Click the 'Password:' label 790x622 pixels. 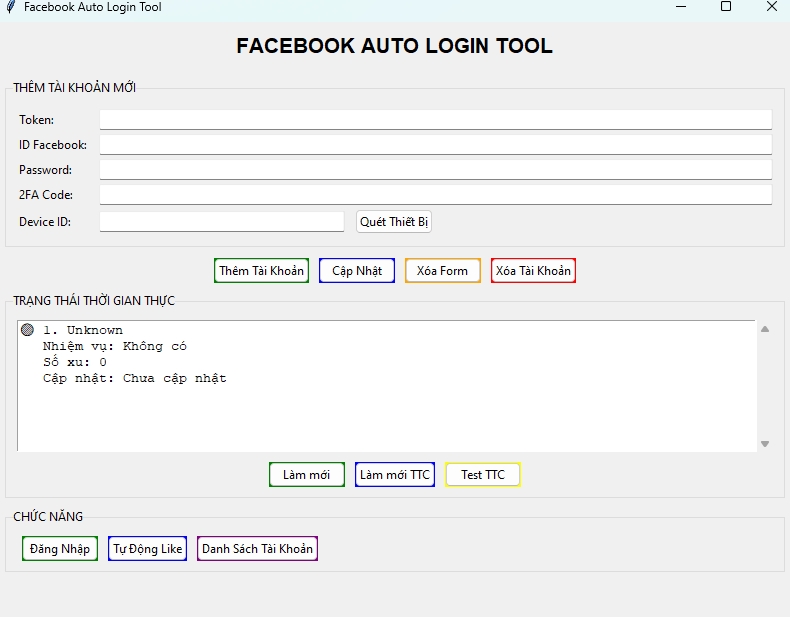45,170
